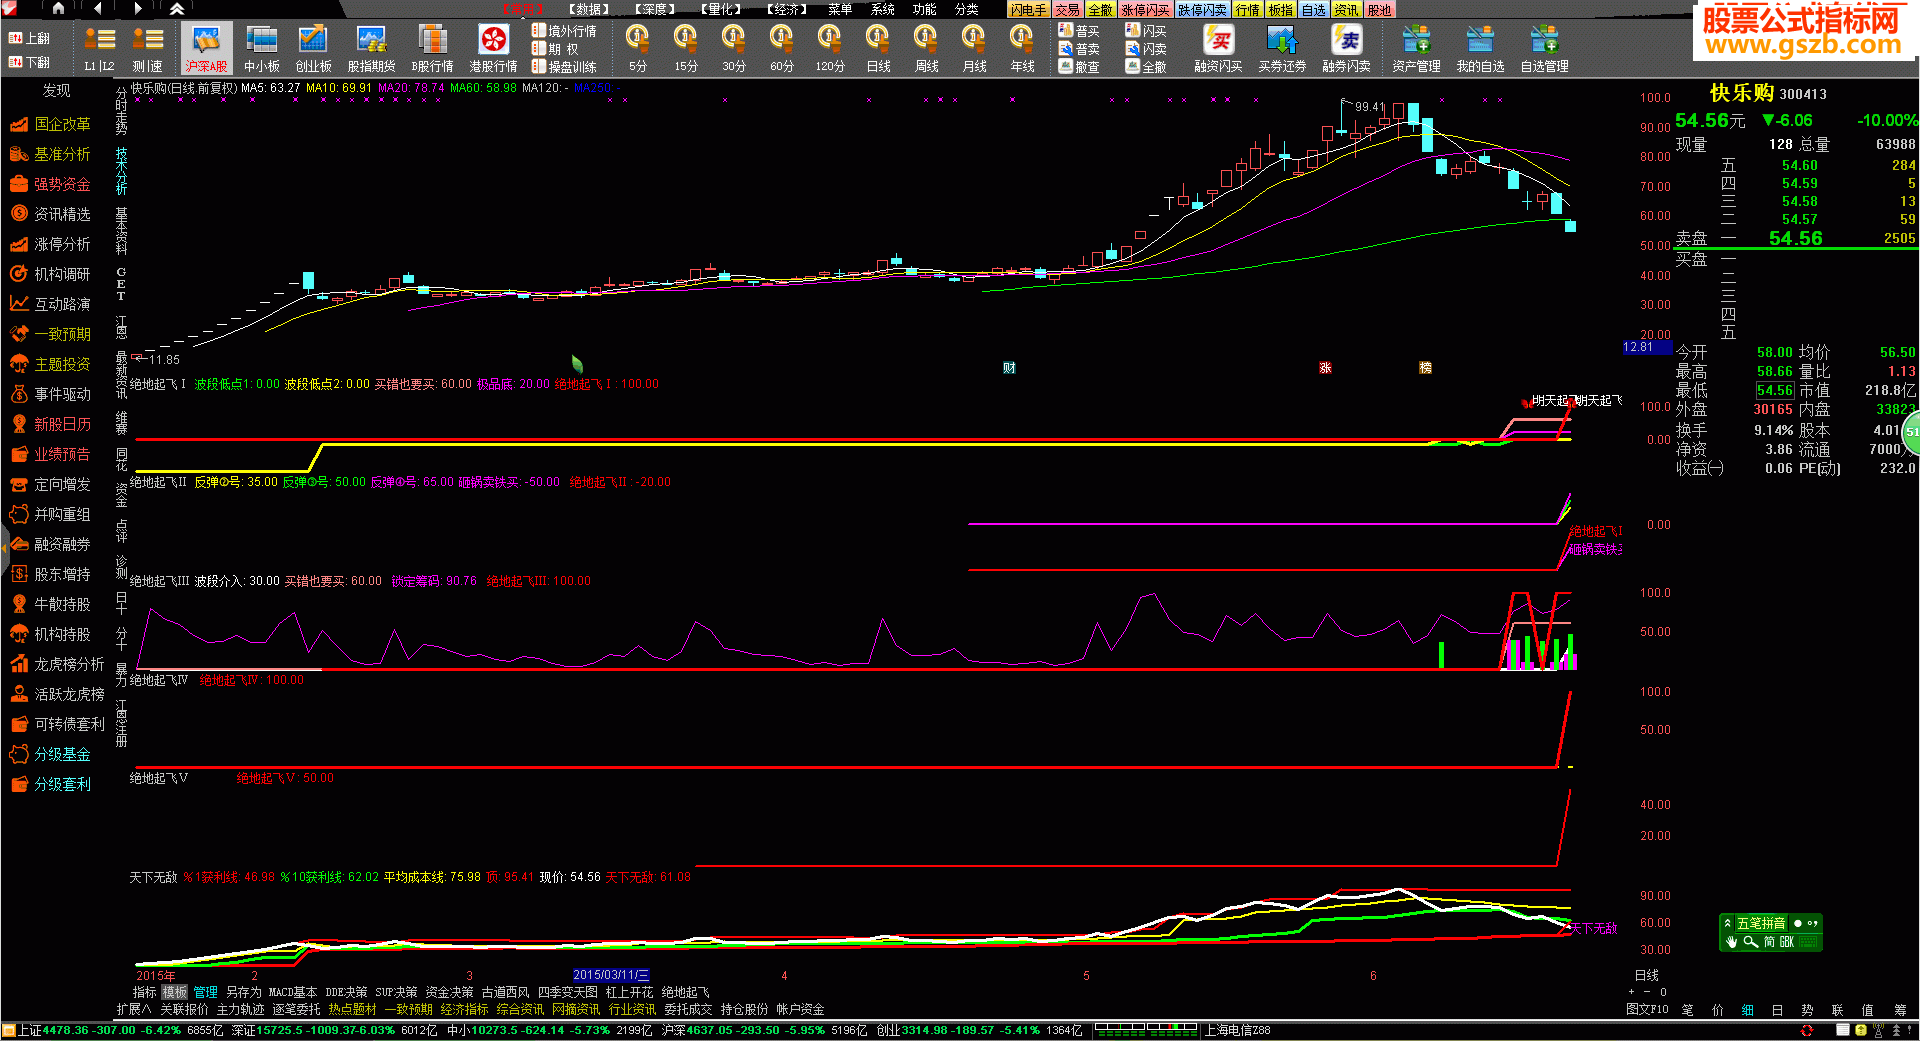Switch chart to the 15分 period
This screenshot has height=1041, width=1920.
tap(685, 49)
